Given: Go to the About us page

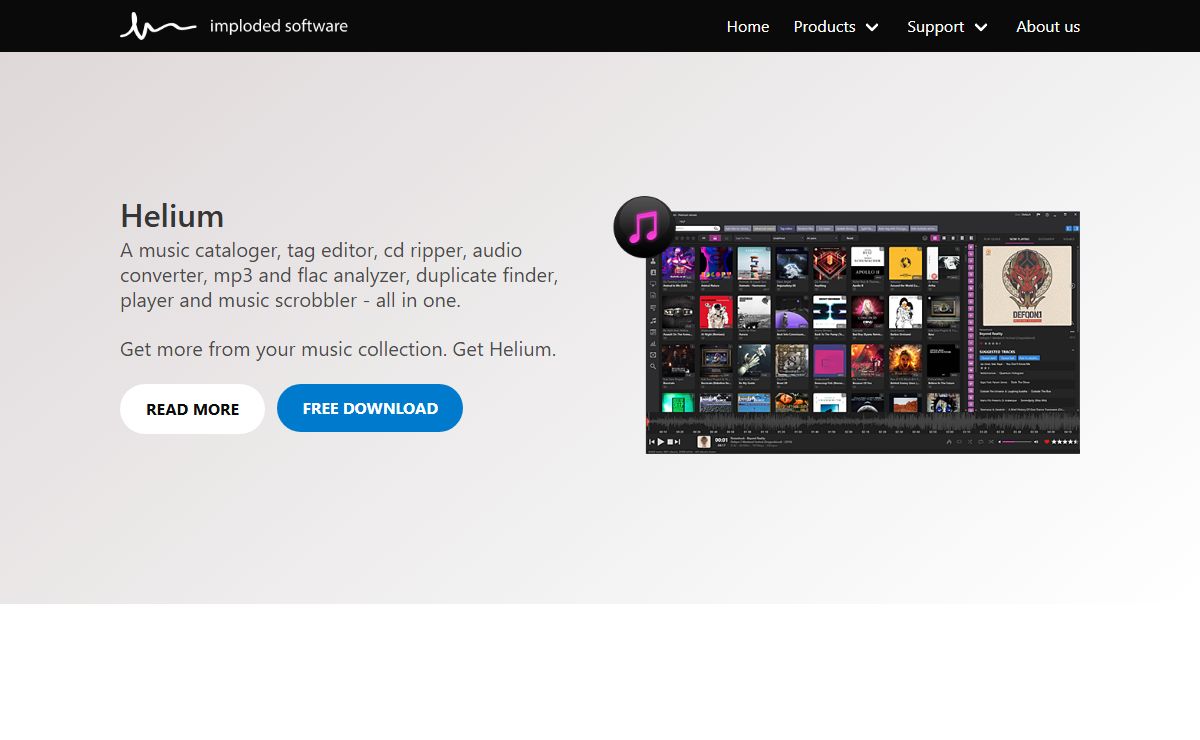Looking at the screenshot, I should tap(1048, 27).
